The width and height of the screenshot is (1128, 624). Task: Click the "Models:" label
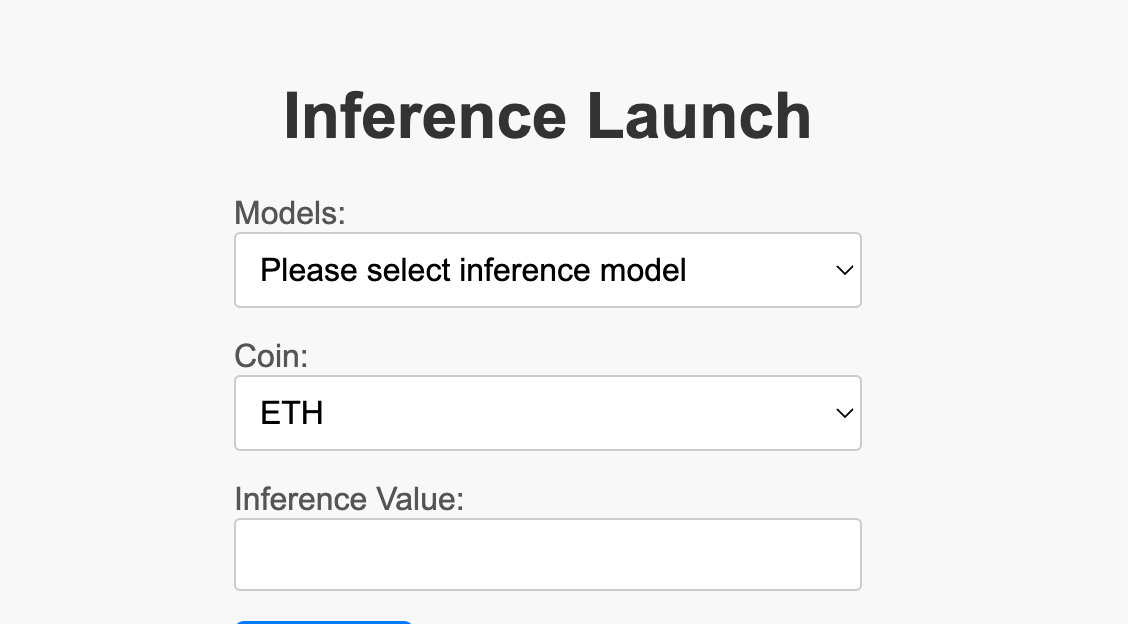pos(289,213)
